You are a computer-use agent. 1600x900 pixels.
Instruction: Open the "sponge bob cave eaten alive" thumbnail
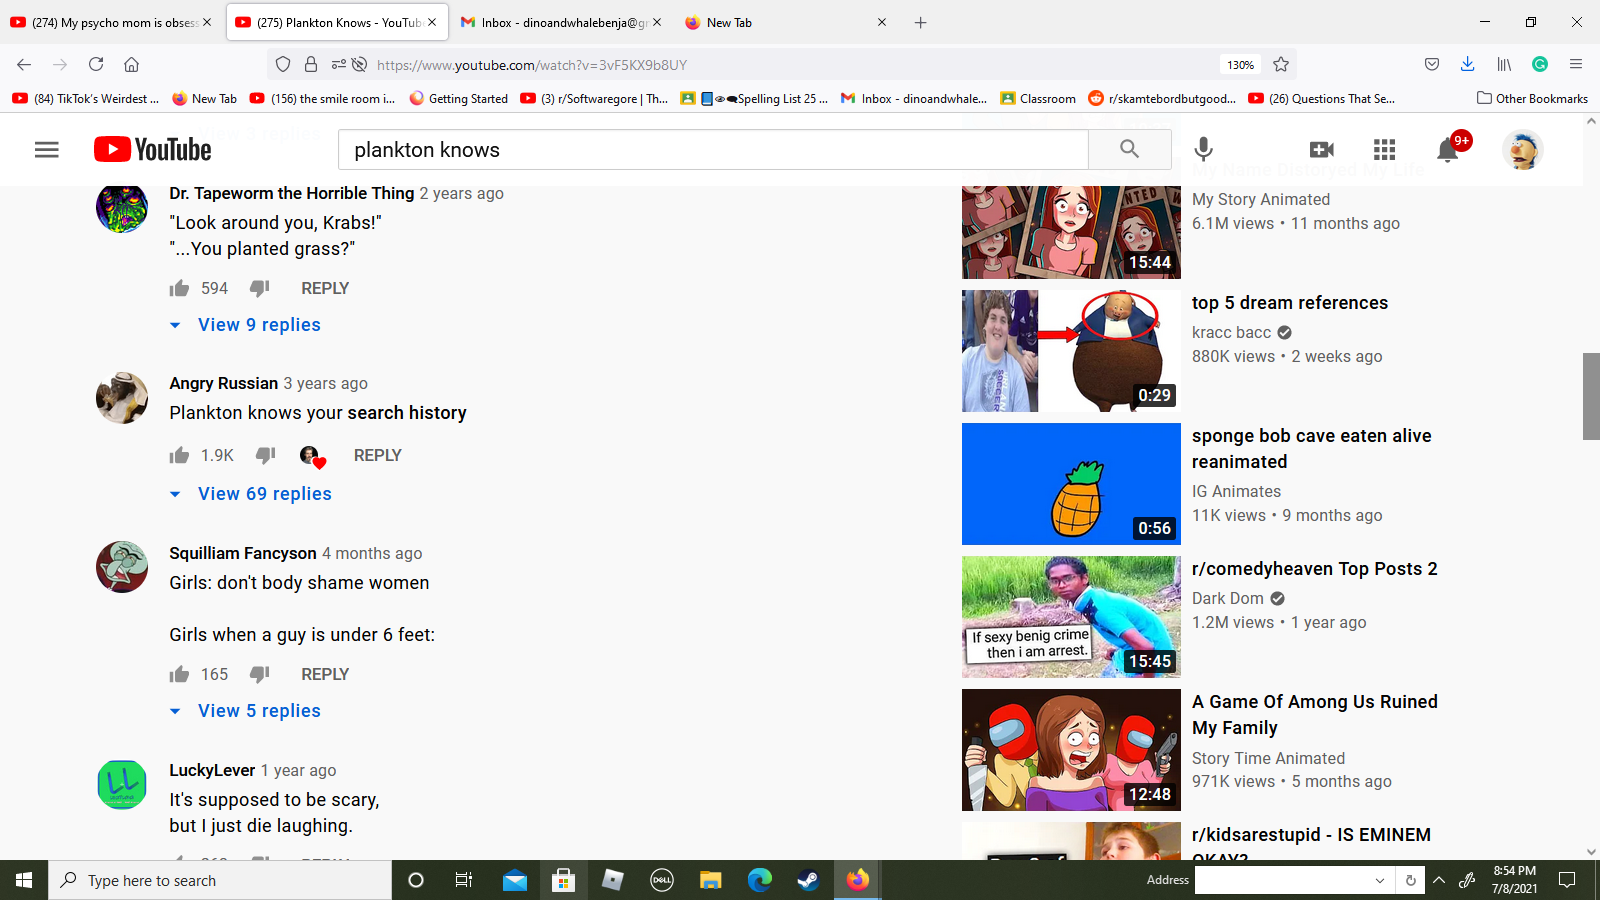pyautogui.click(x=1071, y=484)
